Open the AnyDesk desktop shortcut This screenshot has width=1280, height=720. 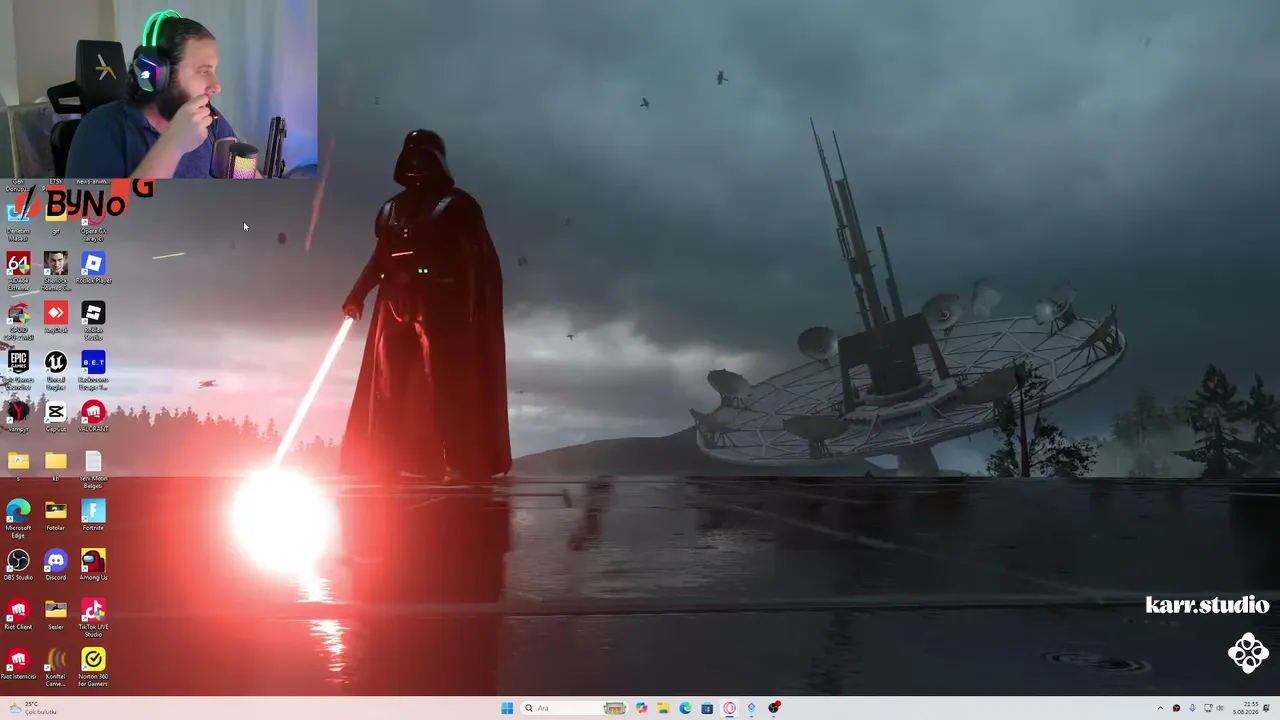56,318
